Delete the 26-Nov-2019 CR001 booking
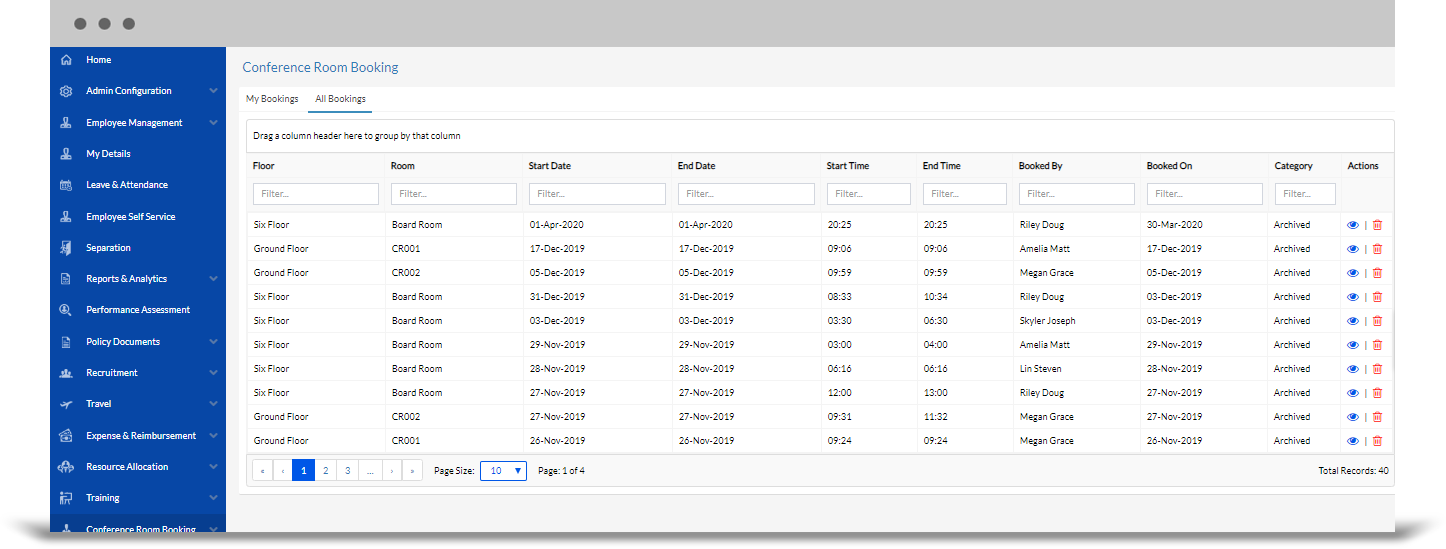 click(1377, 441)
